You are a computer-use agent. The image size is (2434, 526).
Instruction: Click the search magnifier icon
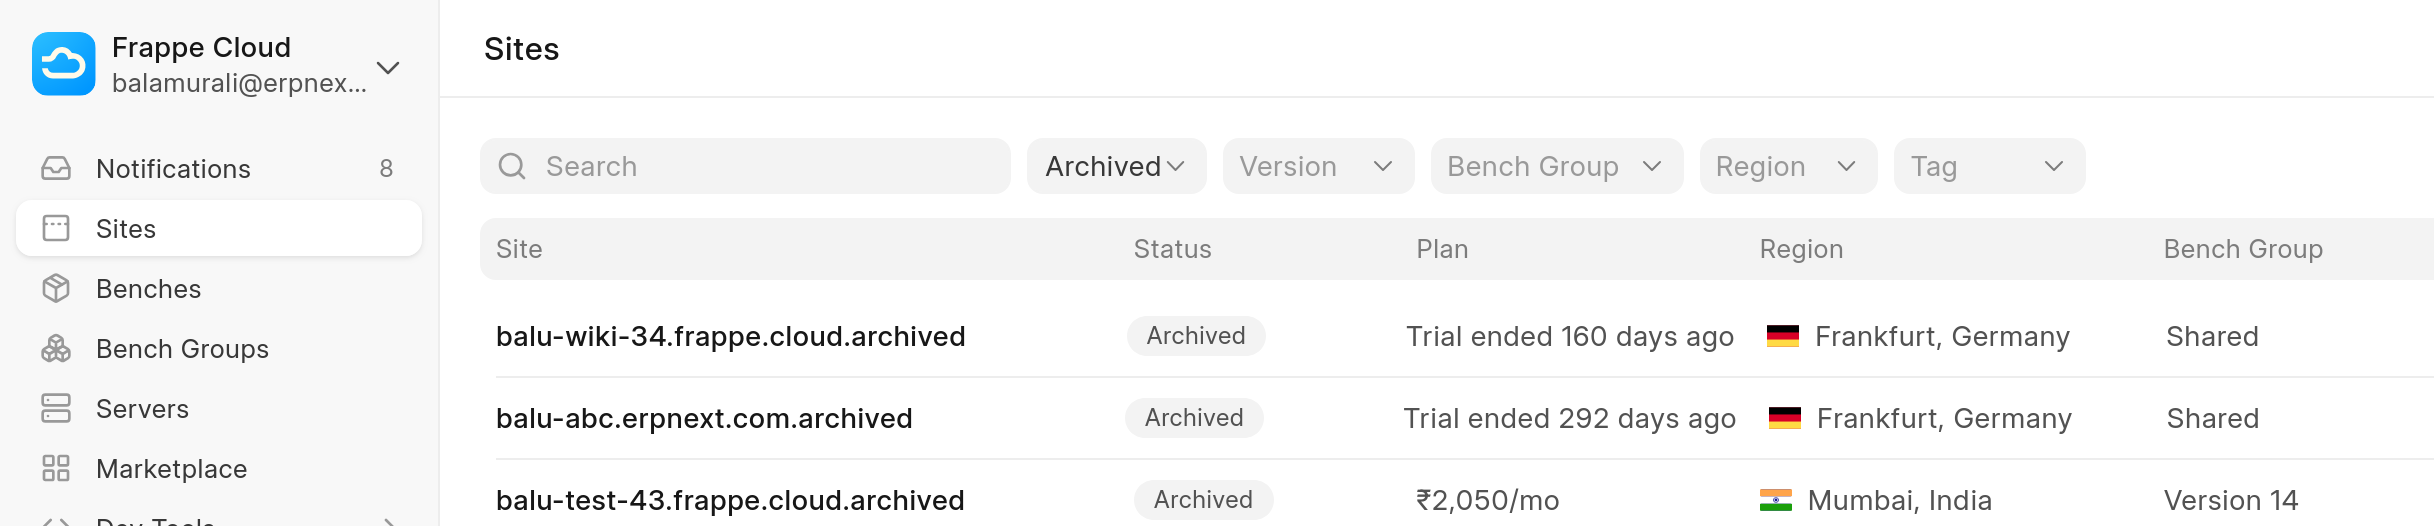click(512, 166)
